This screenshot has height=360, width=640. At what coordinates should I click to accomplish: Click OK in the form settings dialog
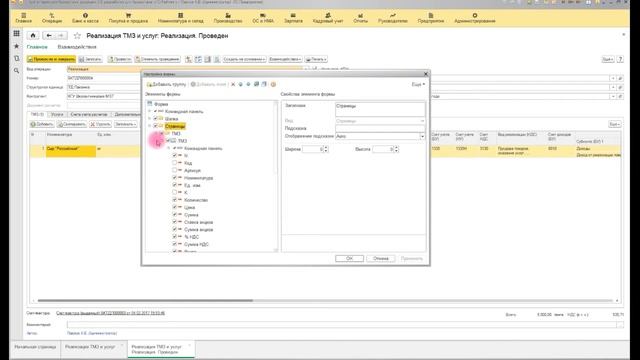click(349, 258)
